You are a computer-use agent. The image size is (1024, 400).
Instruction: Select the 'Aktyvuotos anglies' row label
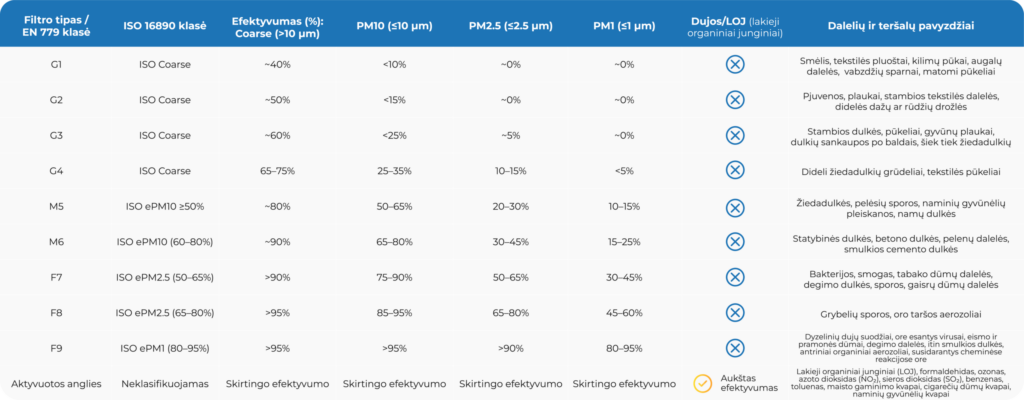coord(56,383)
